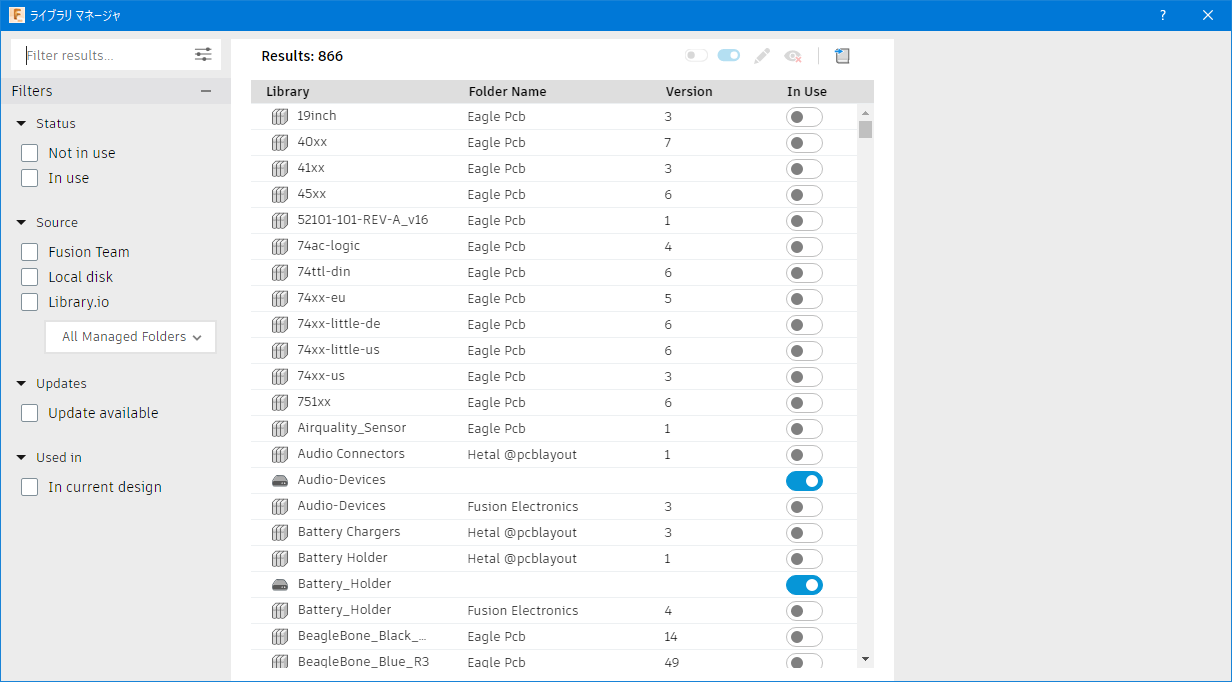Click version 14 of BeagleBone_Black
1232x682 pixels.
coord(671,637)
